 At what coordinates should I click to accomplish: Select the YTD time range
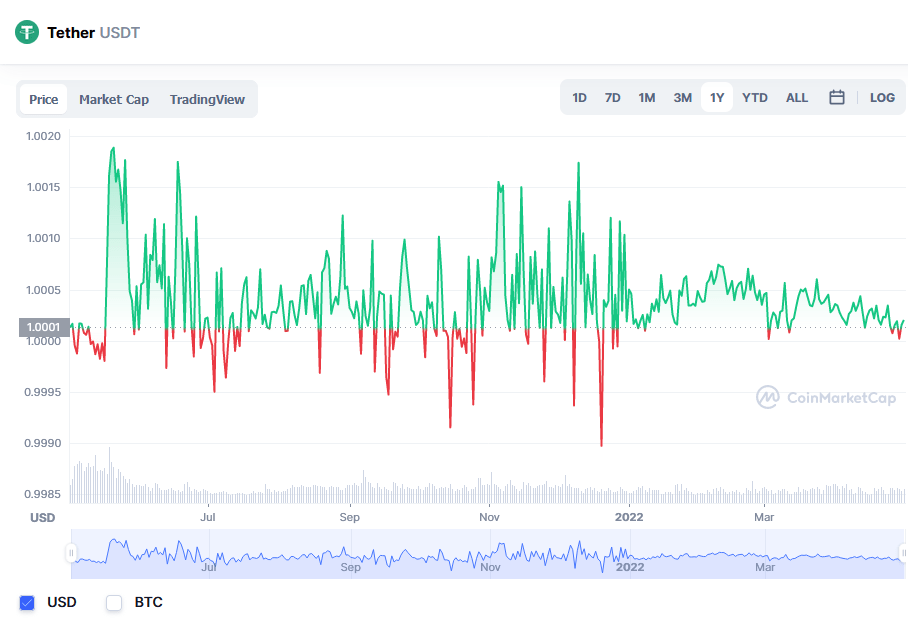pyautogui.click(x=755, y=98)
